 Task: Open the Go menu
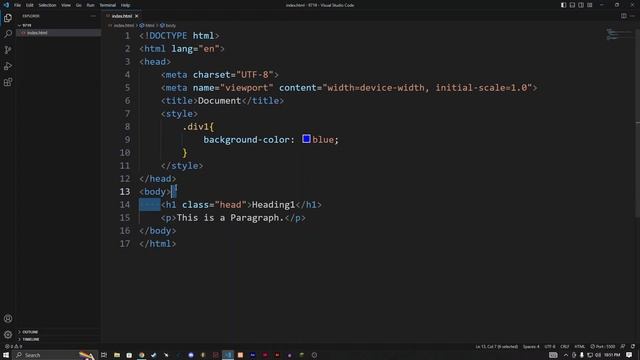pos(78,5)
